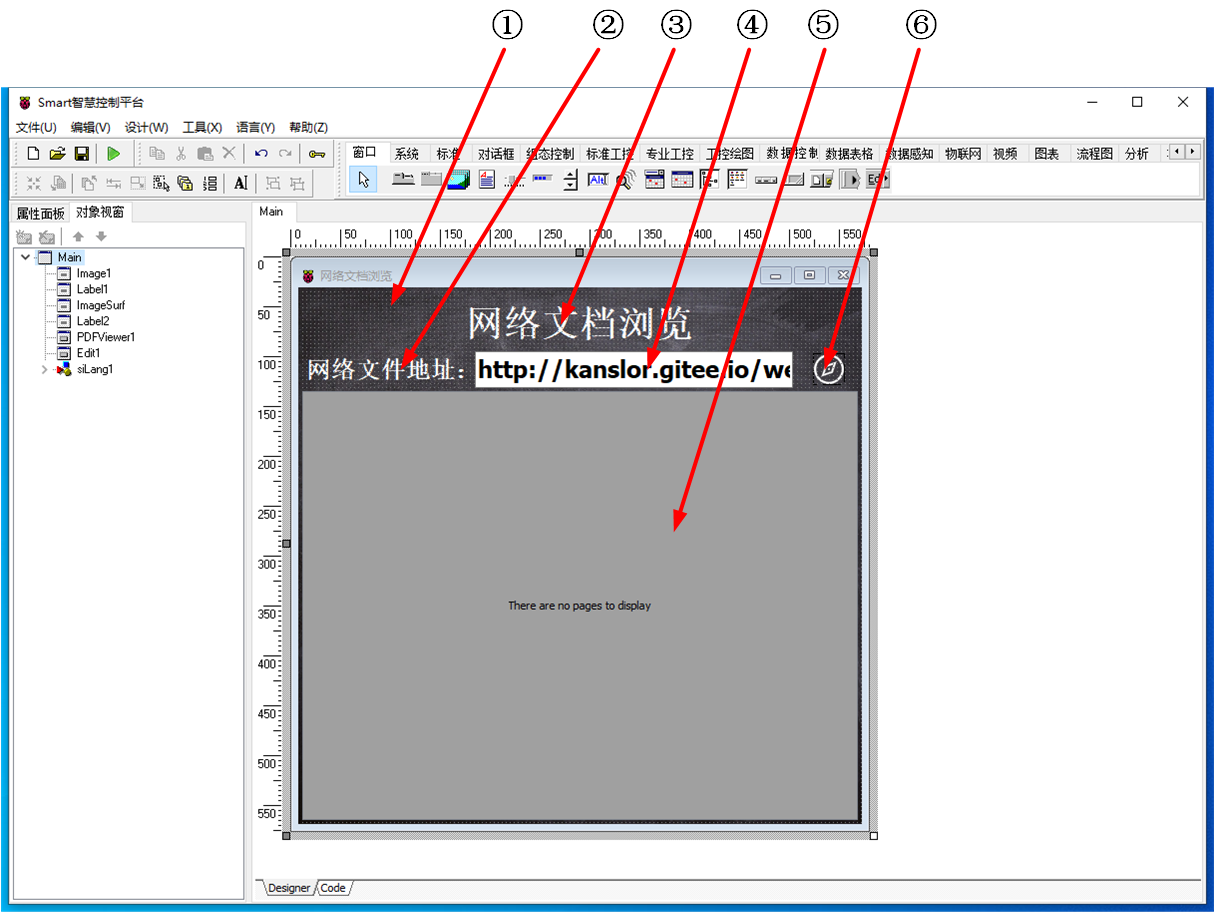Image resolution: width=1215 pixels, height=913 pixels.
Task: Select Label1 in the object tree
Action: point(92,289)
